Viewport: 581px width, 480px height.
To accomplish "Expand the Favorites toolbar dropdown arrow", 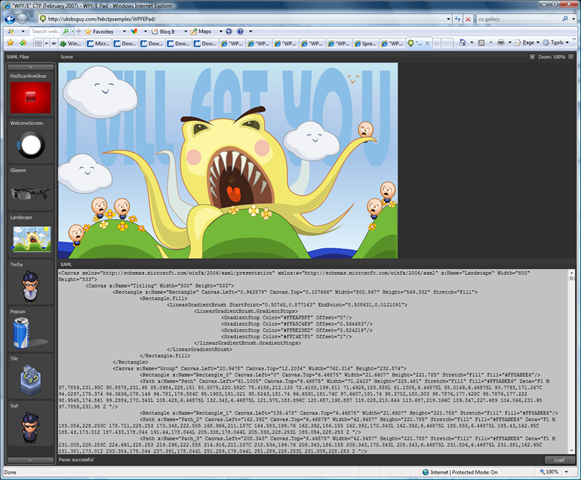I will 124,32.
